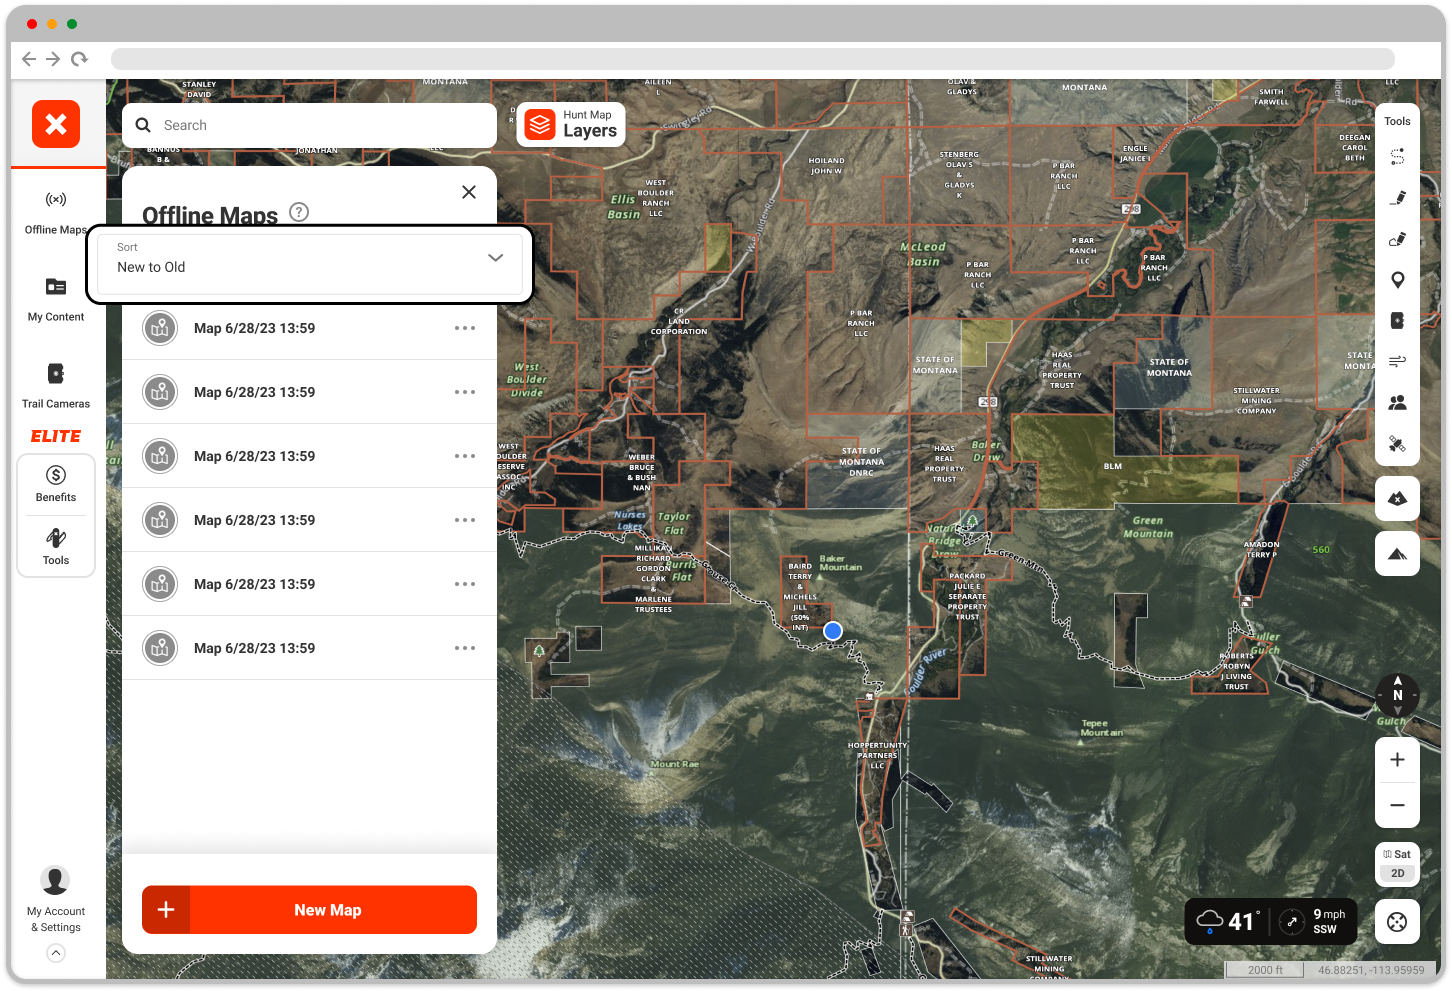Image resolution: width=1452 pixels, height=991 pixels.
Task: Click the Hoppertunity Partners LLC parcel
Action: 877,755
